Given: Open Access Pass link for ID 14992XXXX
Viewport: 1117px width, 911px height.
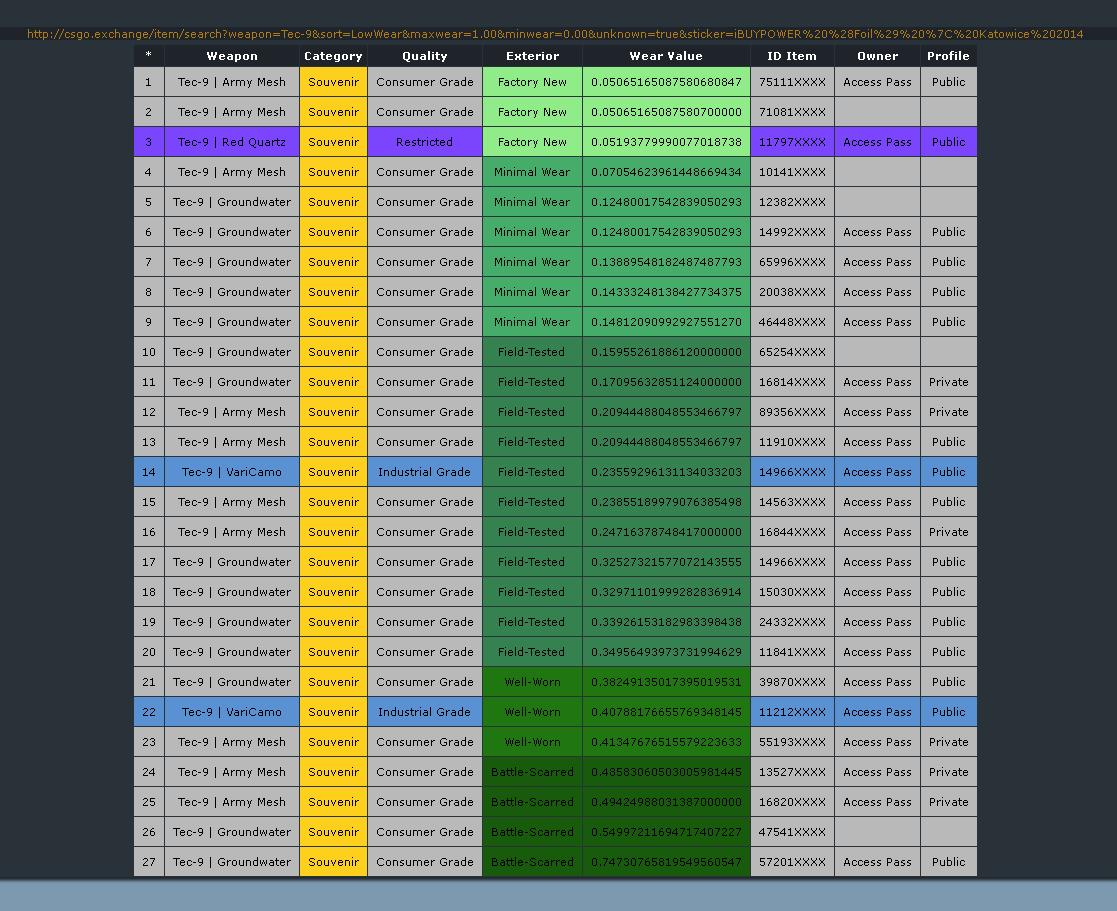Looking at the screenshot, I should click(x=877, y=231).
